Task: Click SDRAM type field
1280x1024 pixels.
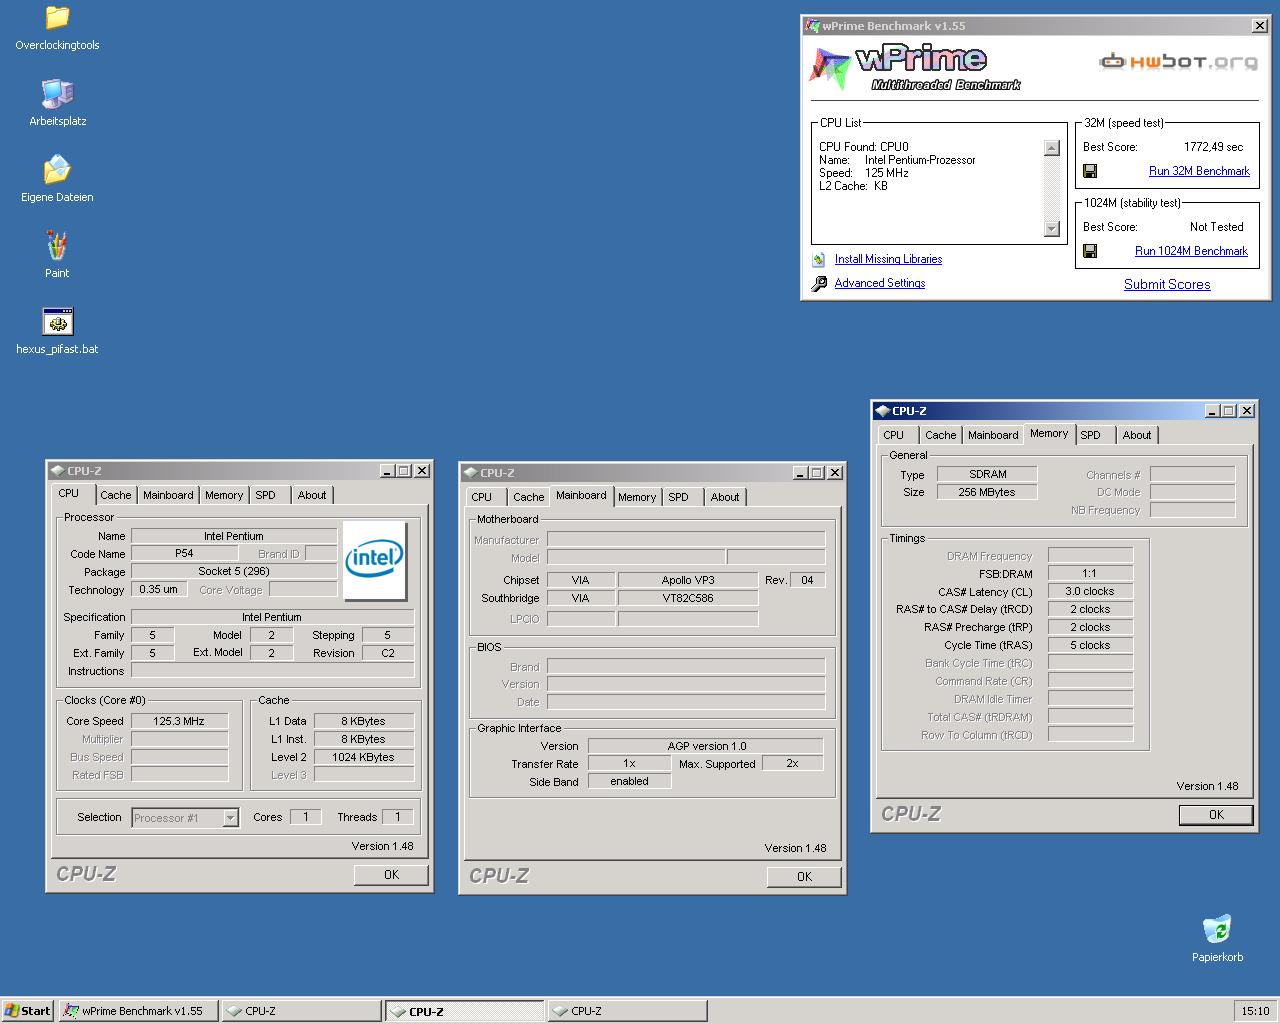Action: [987, 474]
